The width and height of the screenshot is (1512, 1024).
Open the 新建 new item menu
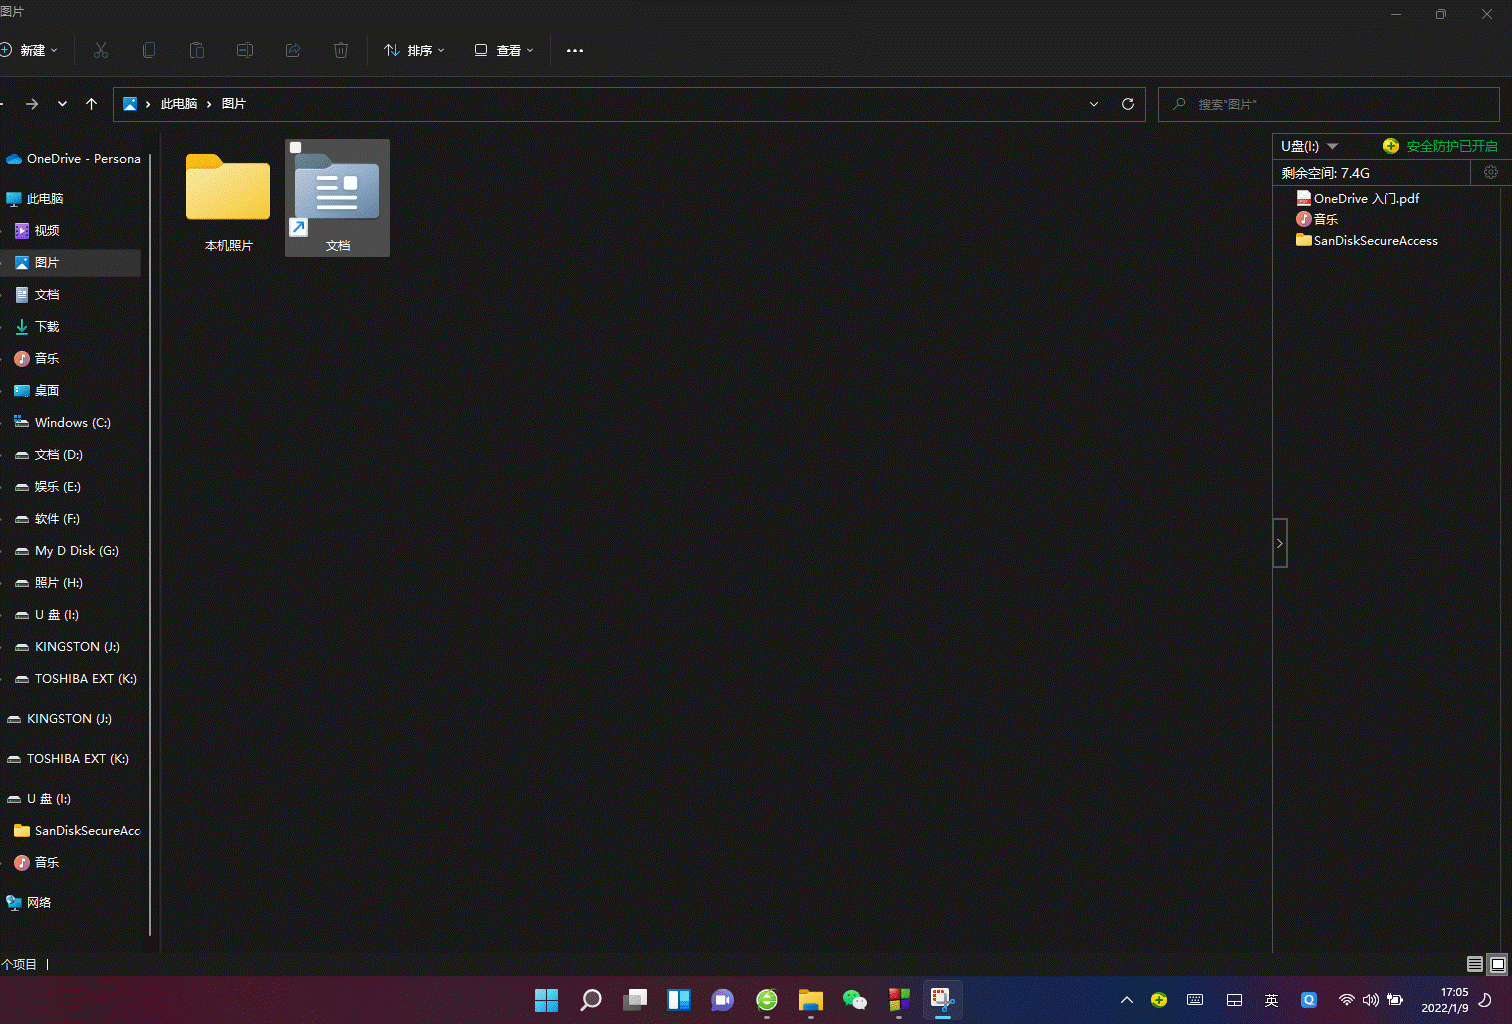(30, 50)
